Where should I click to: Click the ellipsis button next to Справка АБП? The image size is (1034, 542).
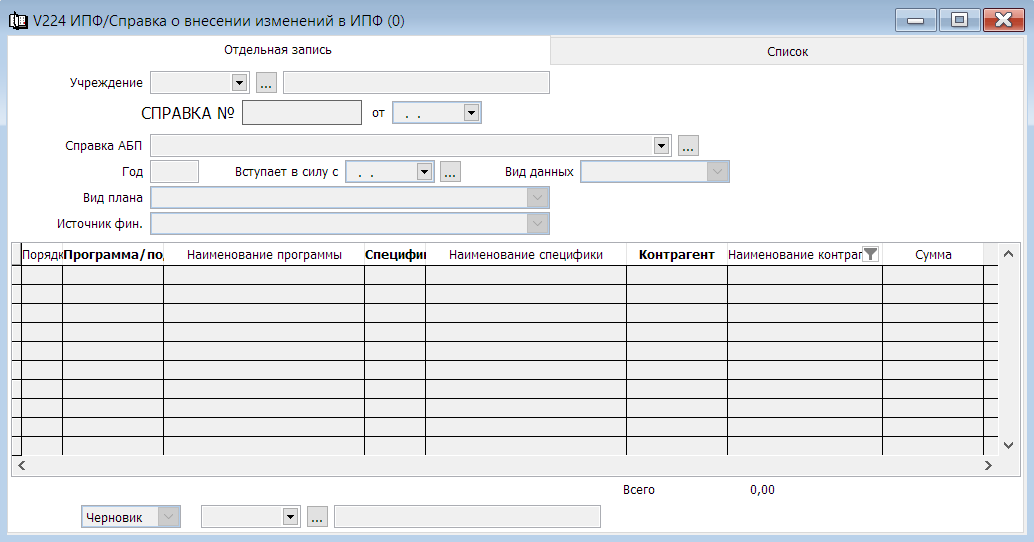688,146
